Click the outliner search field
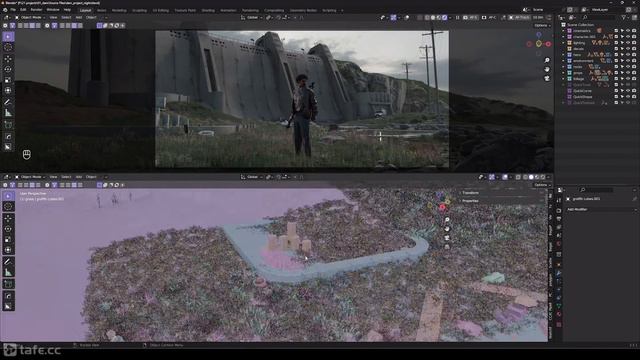This screenshot has width=640, height=360. tap(598, 18)
